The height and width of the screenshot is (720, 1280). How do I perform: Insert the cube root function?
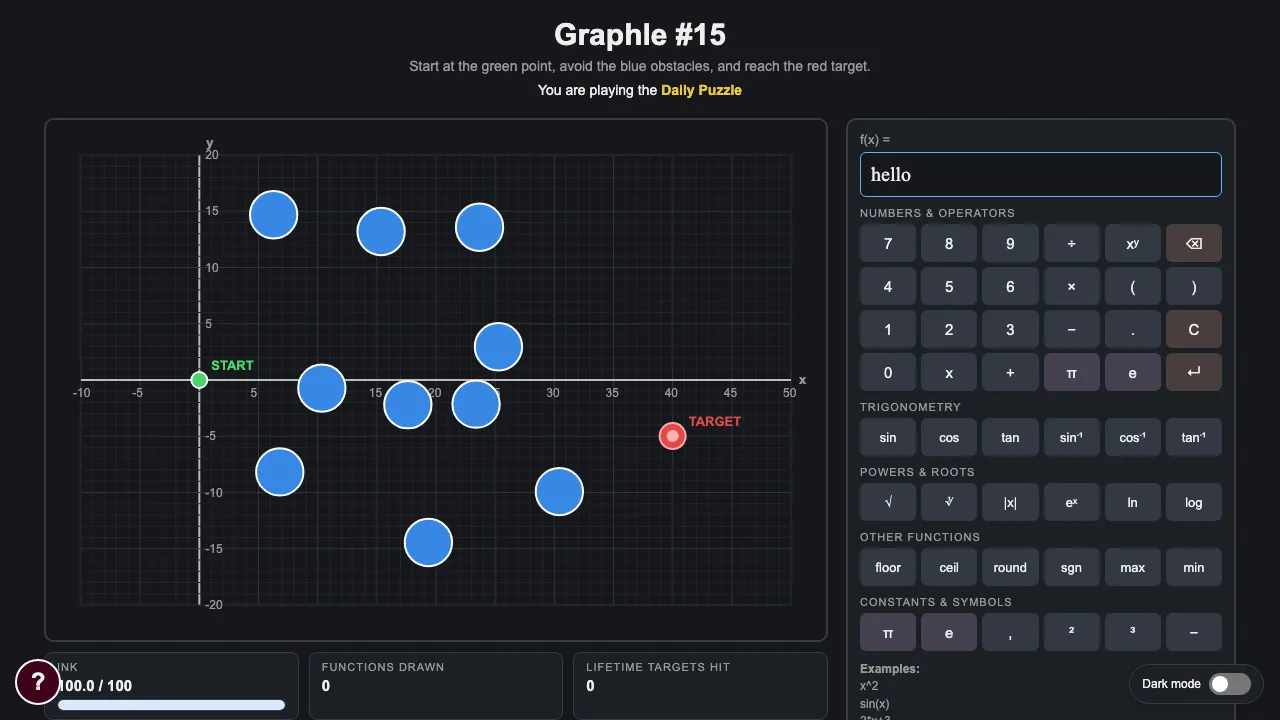[x=949, y=502]
